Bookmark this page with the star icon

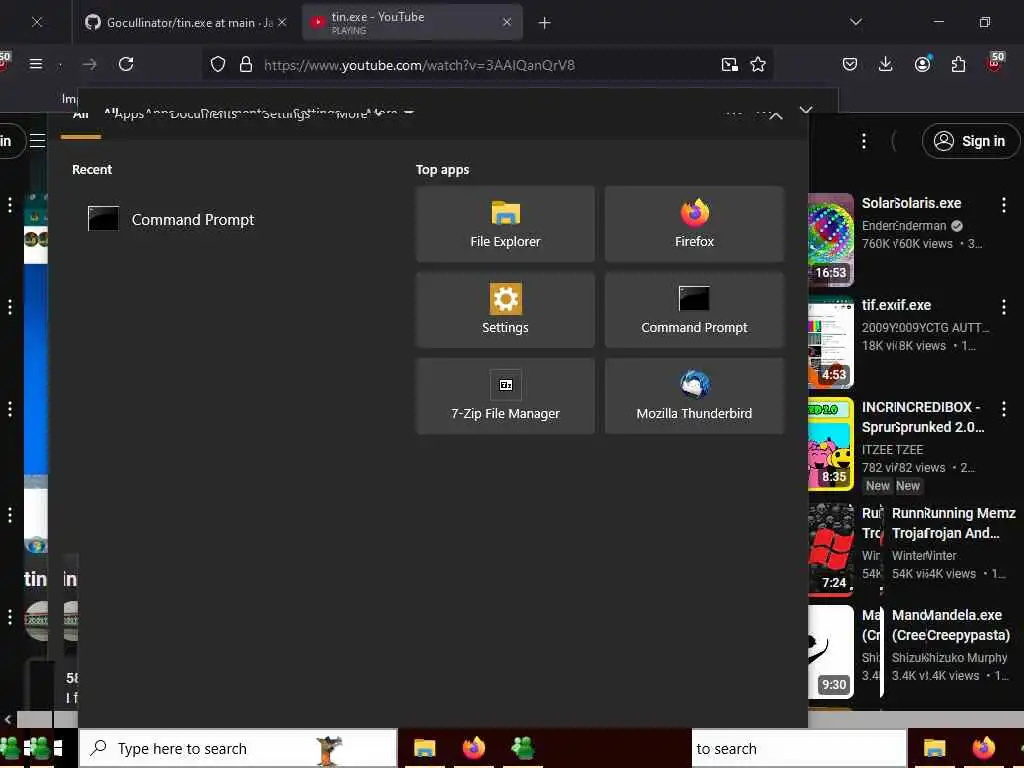(758, 64)
